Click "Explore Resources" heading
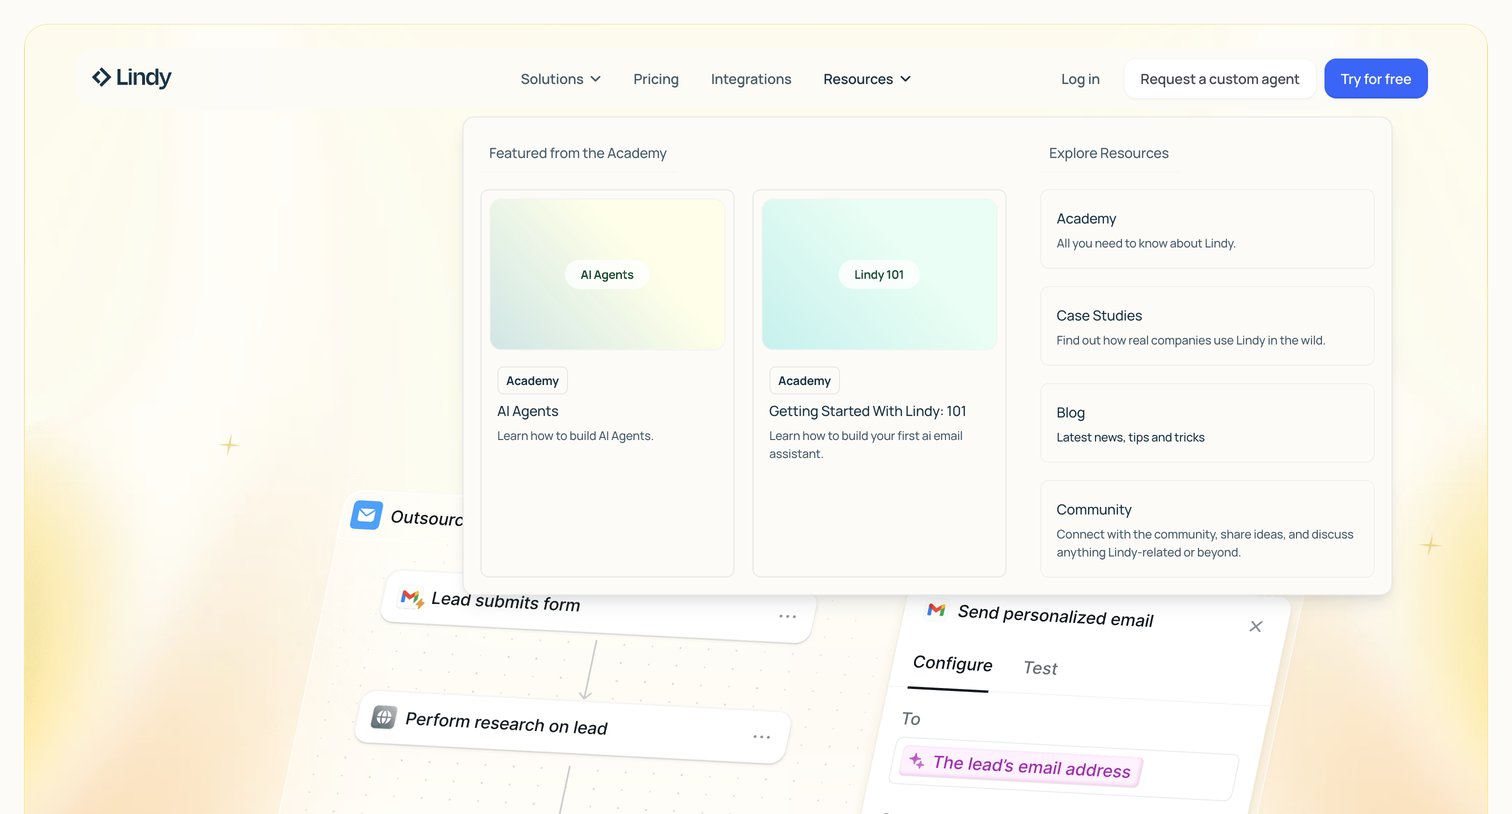This screenshot has height=814, width=1512. (1108, 153)
